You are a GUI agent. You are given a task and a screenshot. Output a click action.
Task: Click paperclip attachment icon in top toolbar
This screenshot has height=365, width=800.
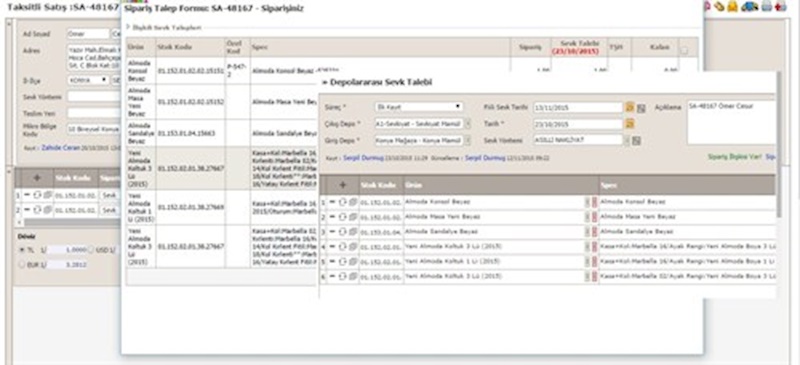(x=719, y=6)
